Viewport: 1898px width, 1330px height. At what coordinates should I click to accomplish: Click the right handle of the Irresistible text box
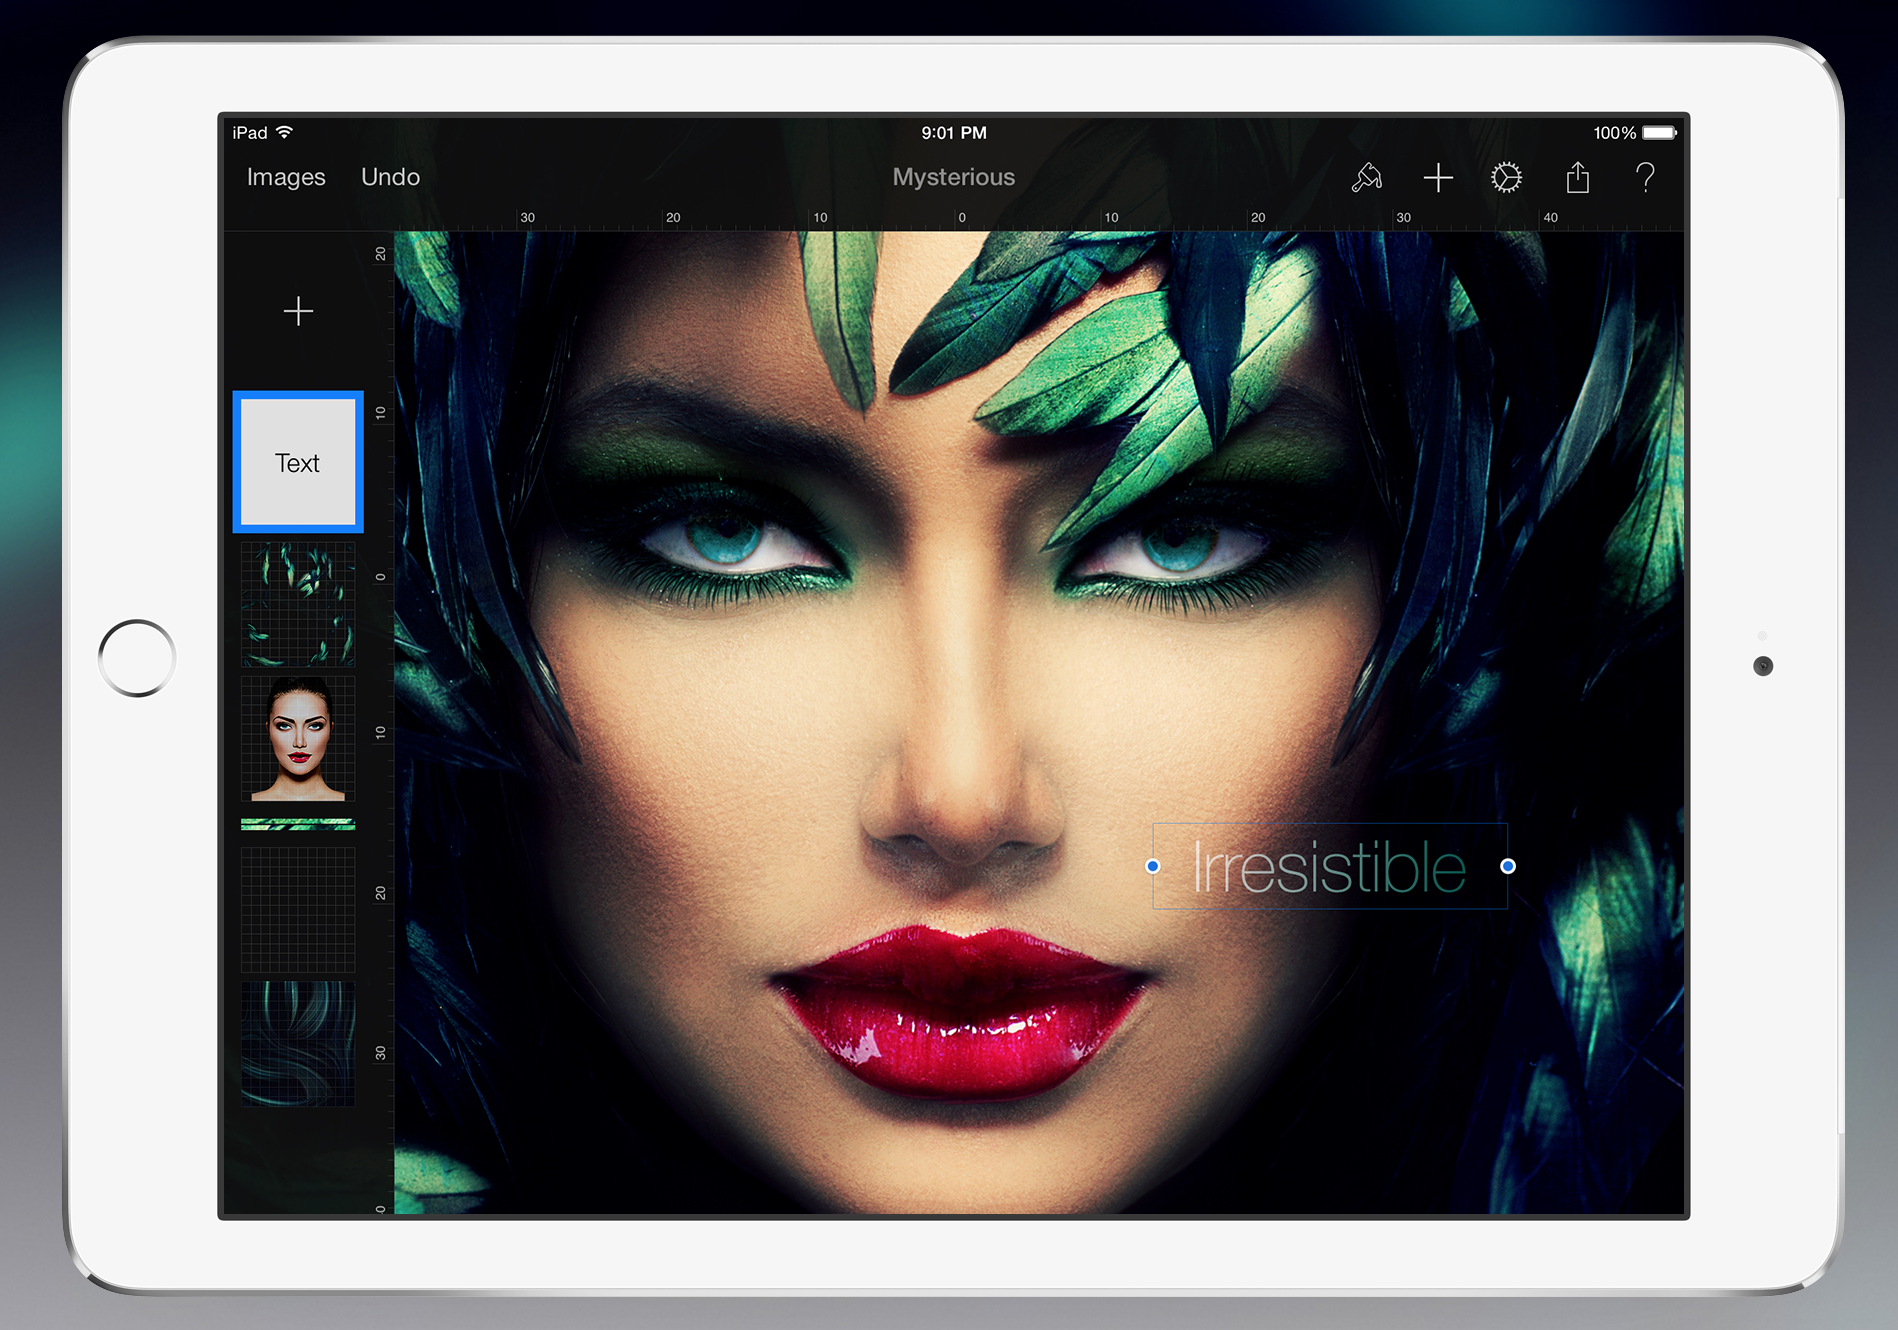[x=1508, y=866]
